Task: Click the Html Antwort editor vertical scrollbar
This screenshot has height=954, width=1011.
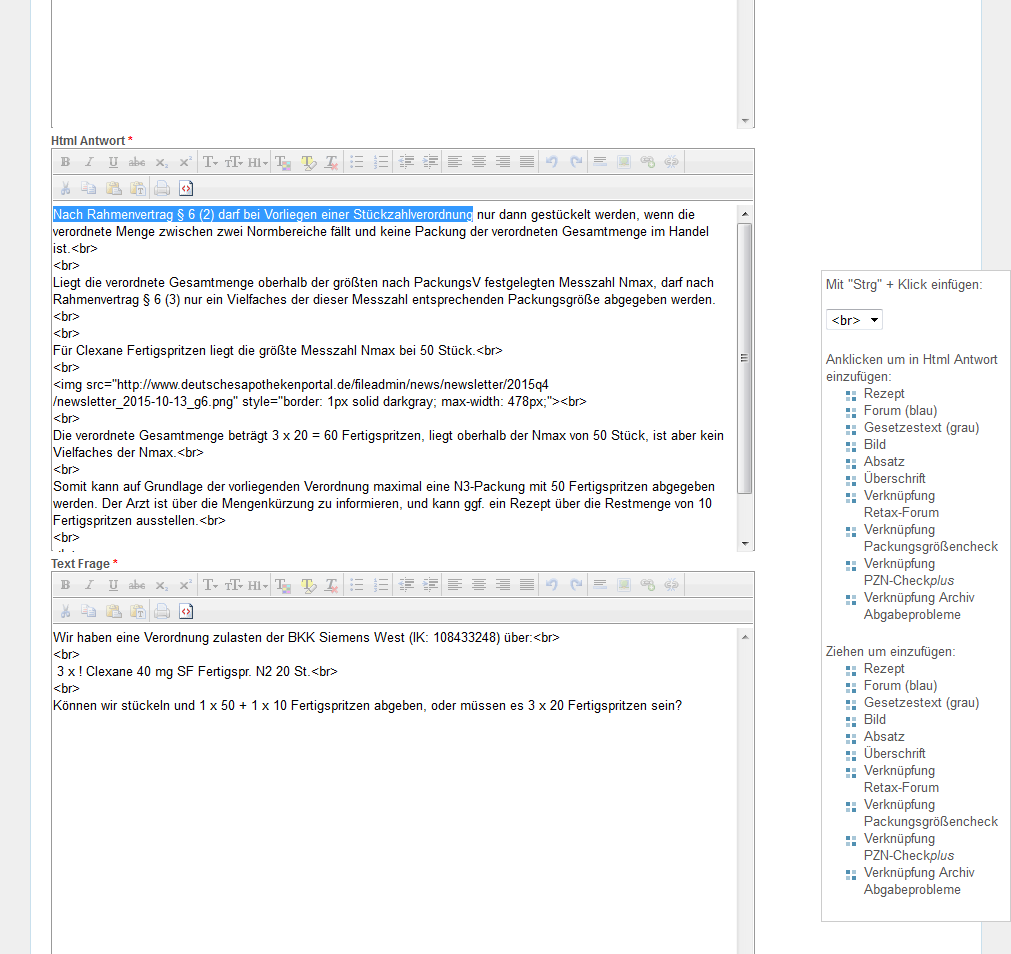Action: tap(744, 357)
